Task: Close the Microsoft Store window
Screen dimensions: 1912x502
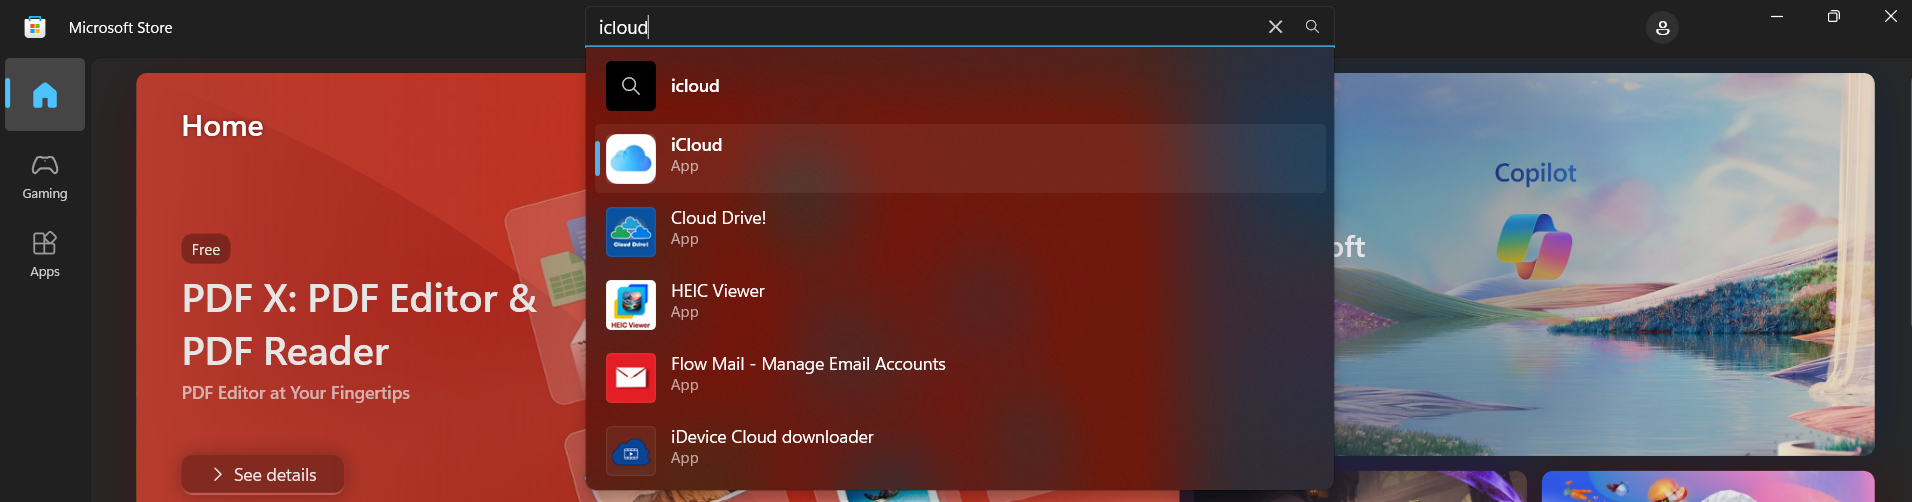Action: tap(1890, 16)
